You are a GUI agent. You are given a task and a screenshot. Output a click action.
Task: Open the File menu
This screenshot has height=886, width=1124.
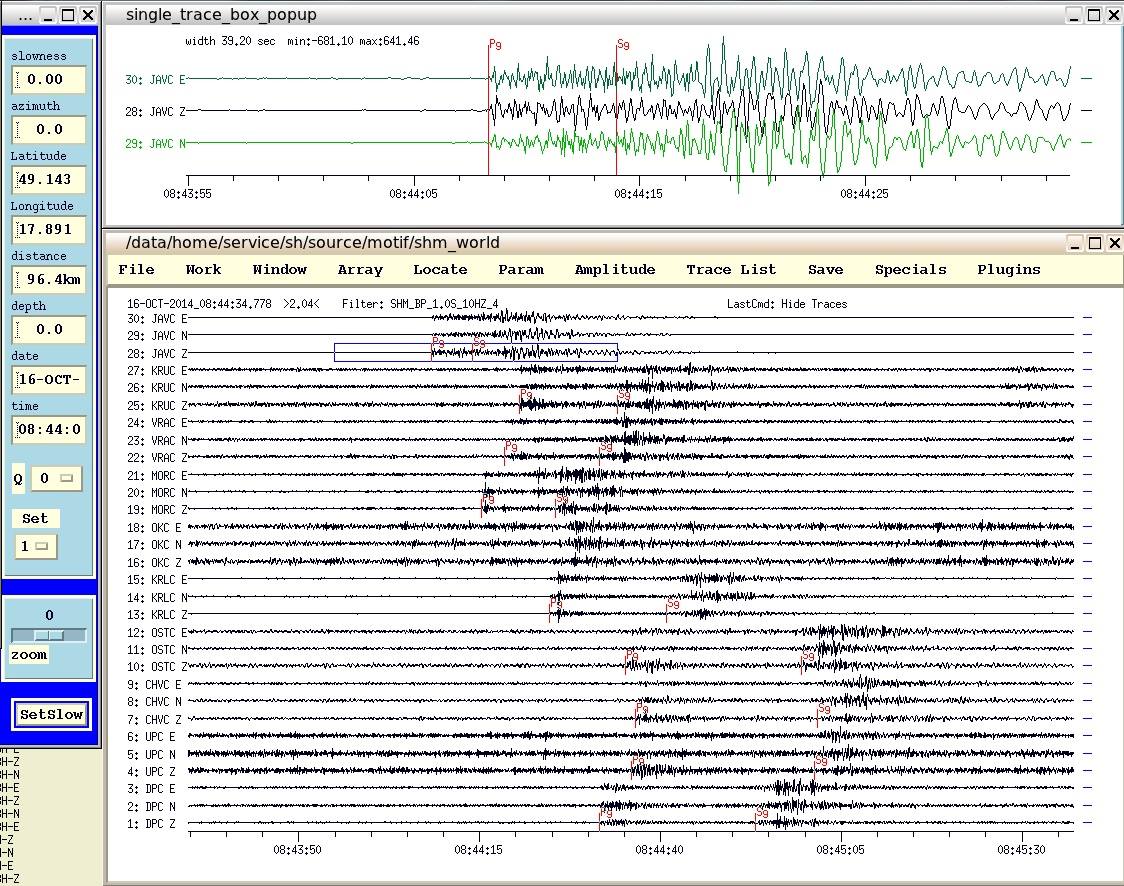click(x=136, y=269)
